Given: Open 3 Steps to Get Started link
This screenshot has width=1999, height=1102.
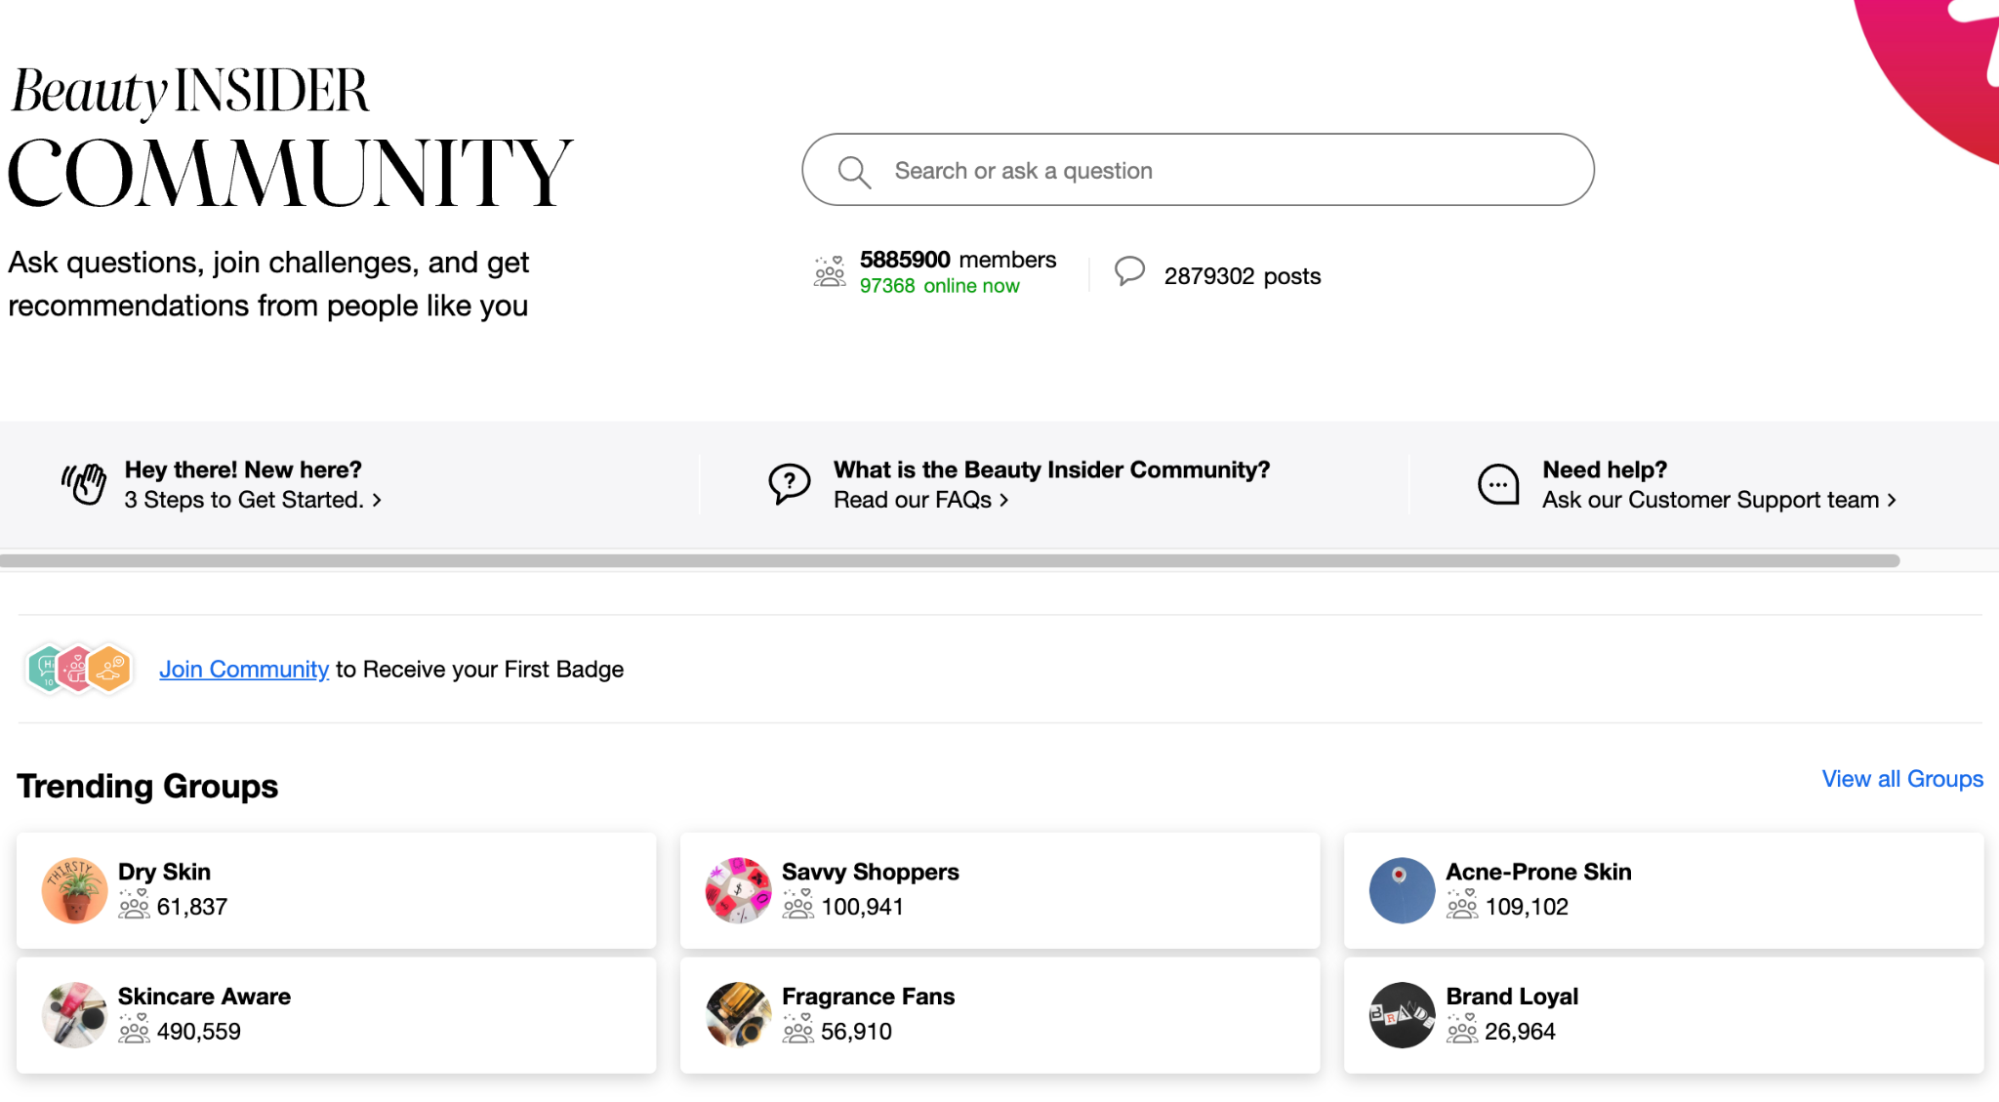Looking at the screenshot, I should (x=253, y=499).
